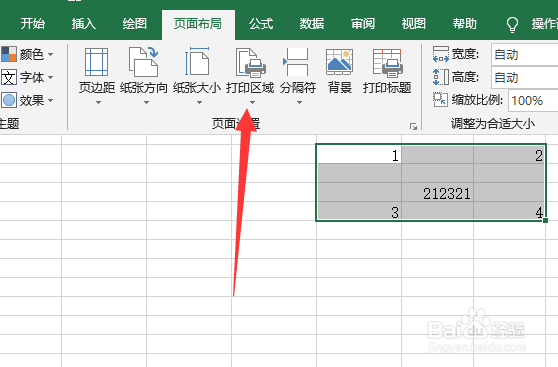Click the 纸张方向 orientation icon
Screen dimensions: 558x367
pos(144,62)
